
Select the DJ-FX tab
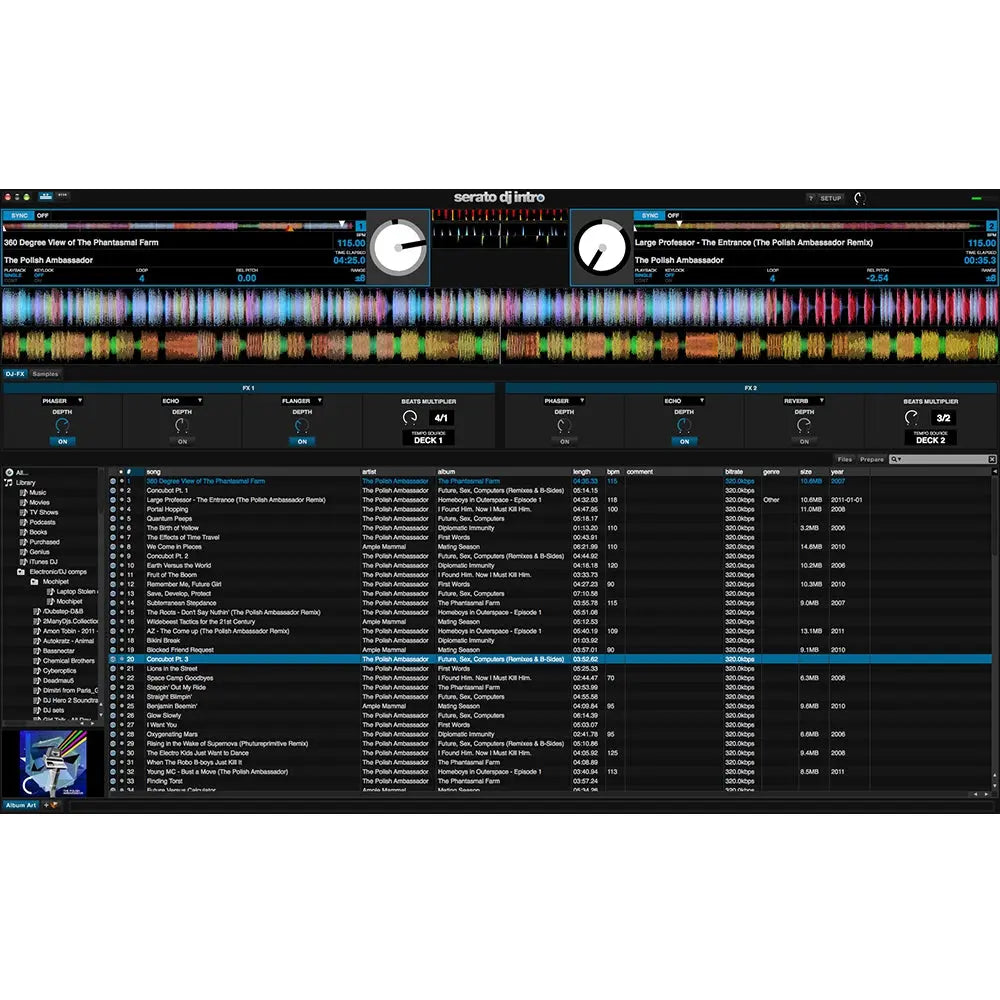(x=14, y=372)
